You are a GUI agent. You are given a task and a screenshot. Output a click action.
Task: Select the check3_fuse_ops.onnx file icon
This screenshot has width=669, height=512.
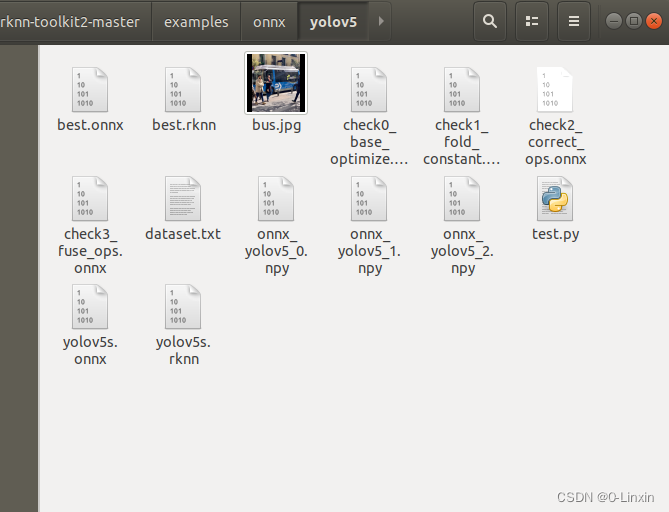click(x=90, y=198)
